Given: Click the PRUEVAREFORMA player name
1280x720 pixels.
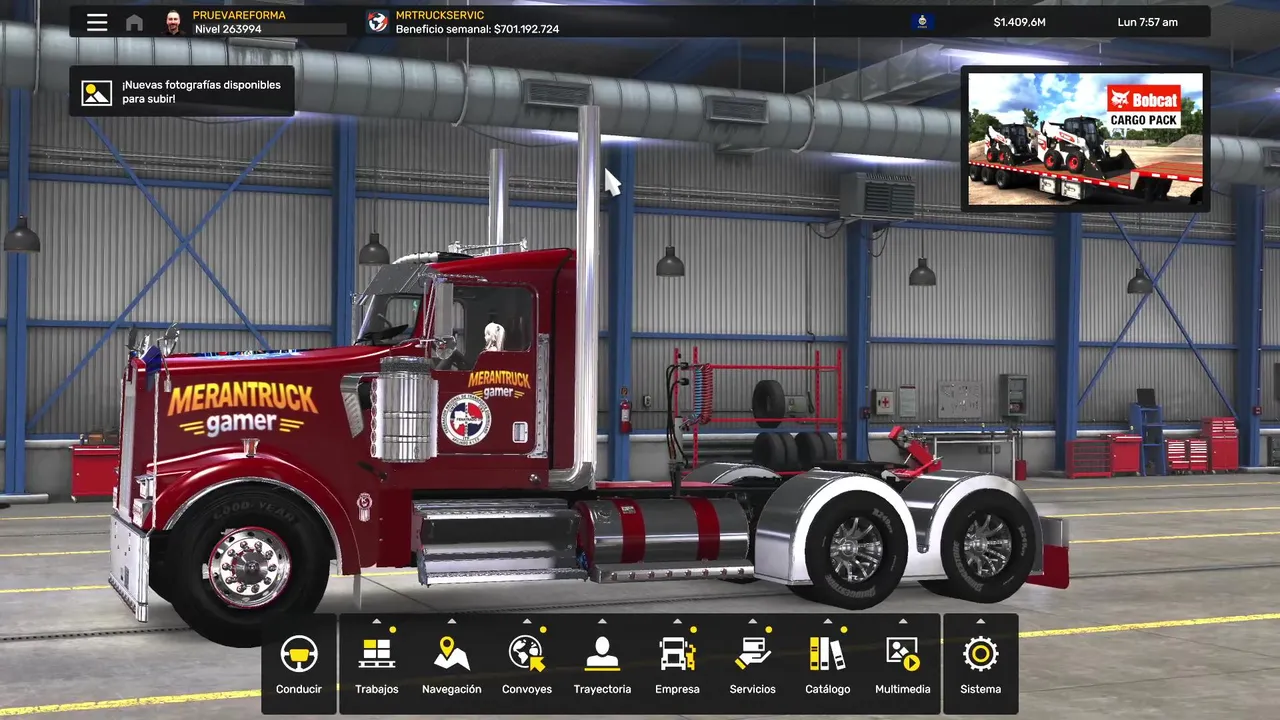Looking at the screenshot, I should [239, 15].
